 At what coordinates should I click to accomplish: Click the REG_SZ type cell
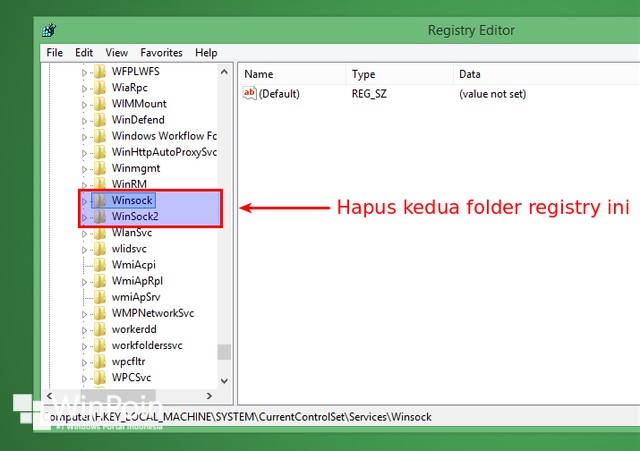click(369, 94)
